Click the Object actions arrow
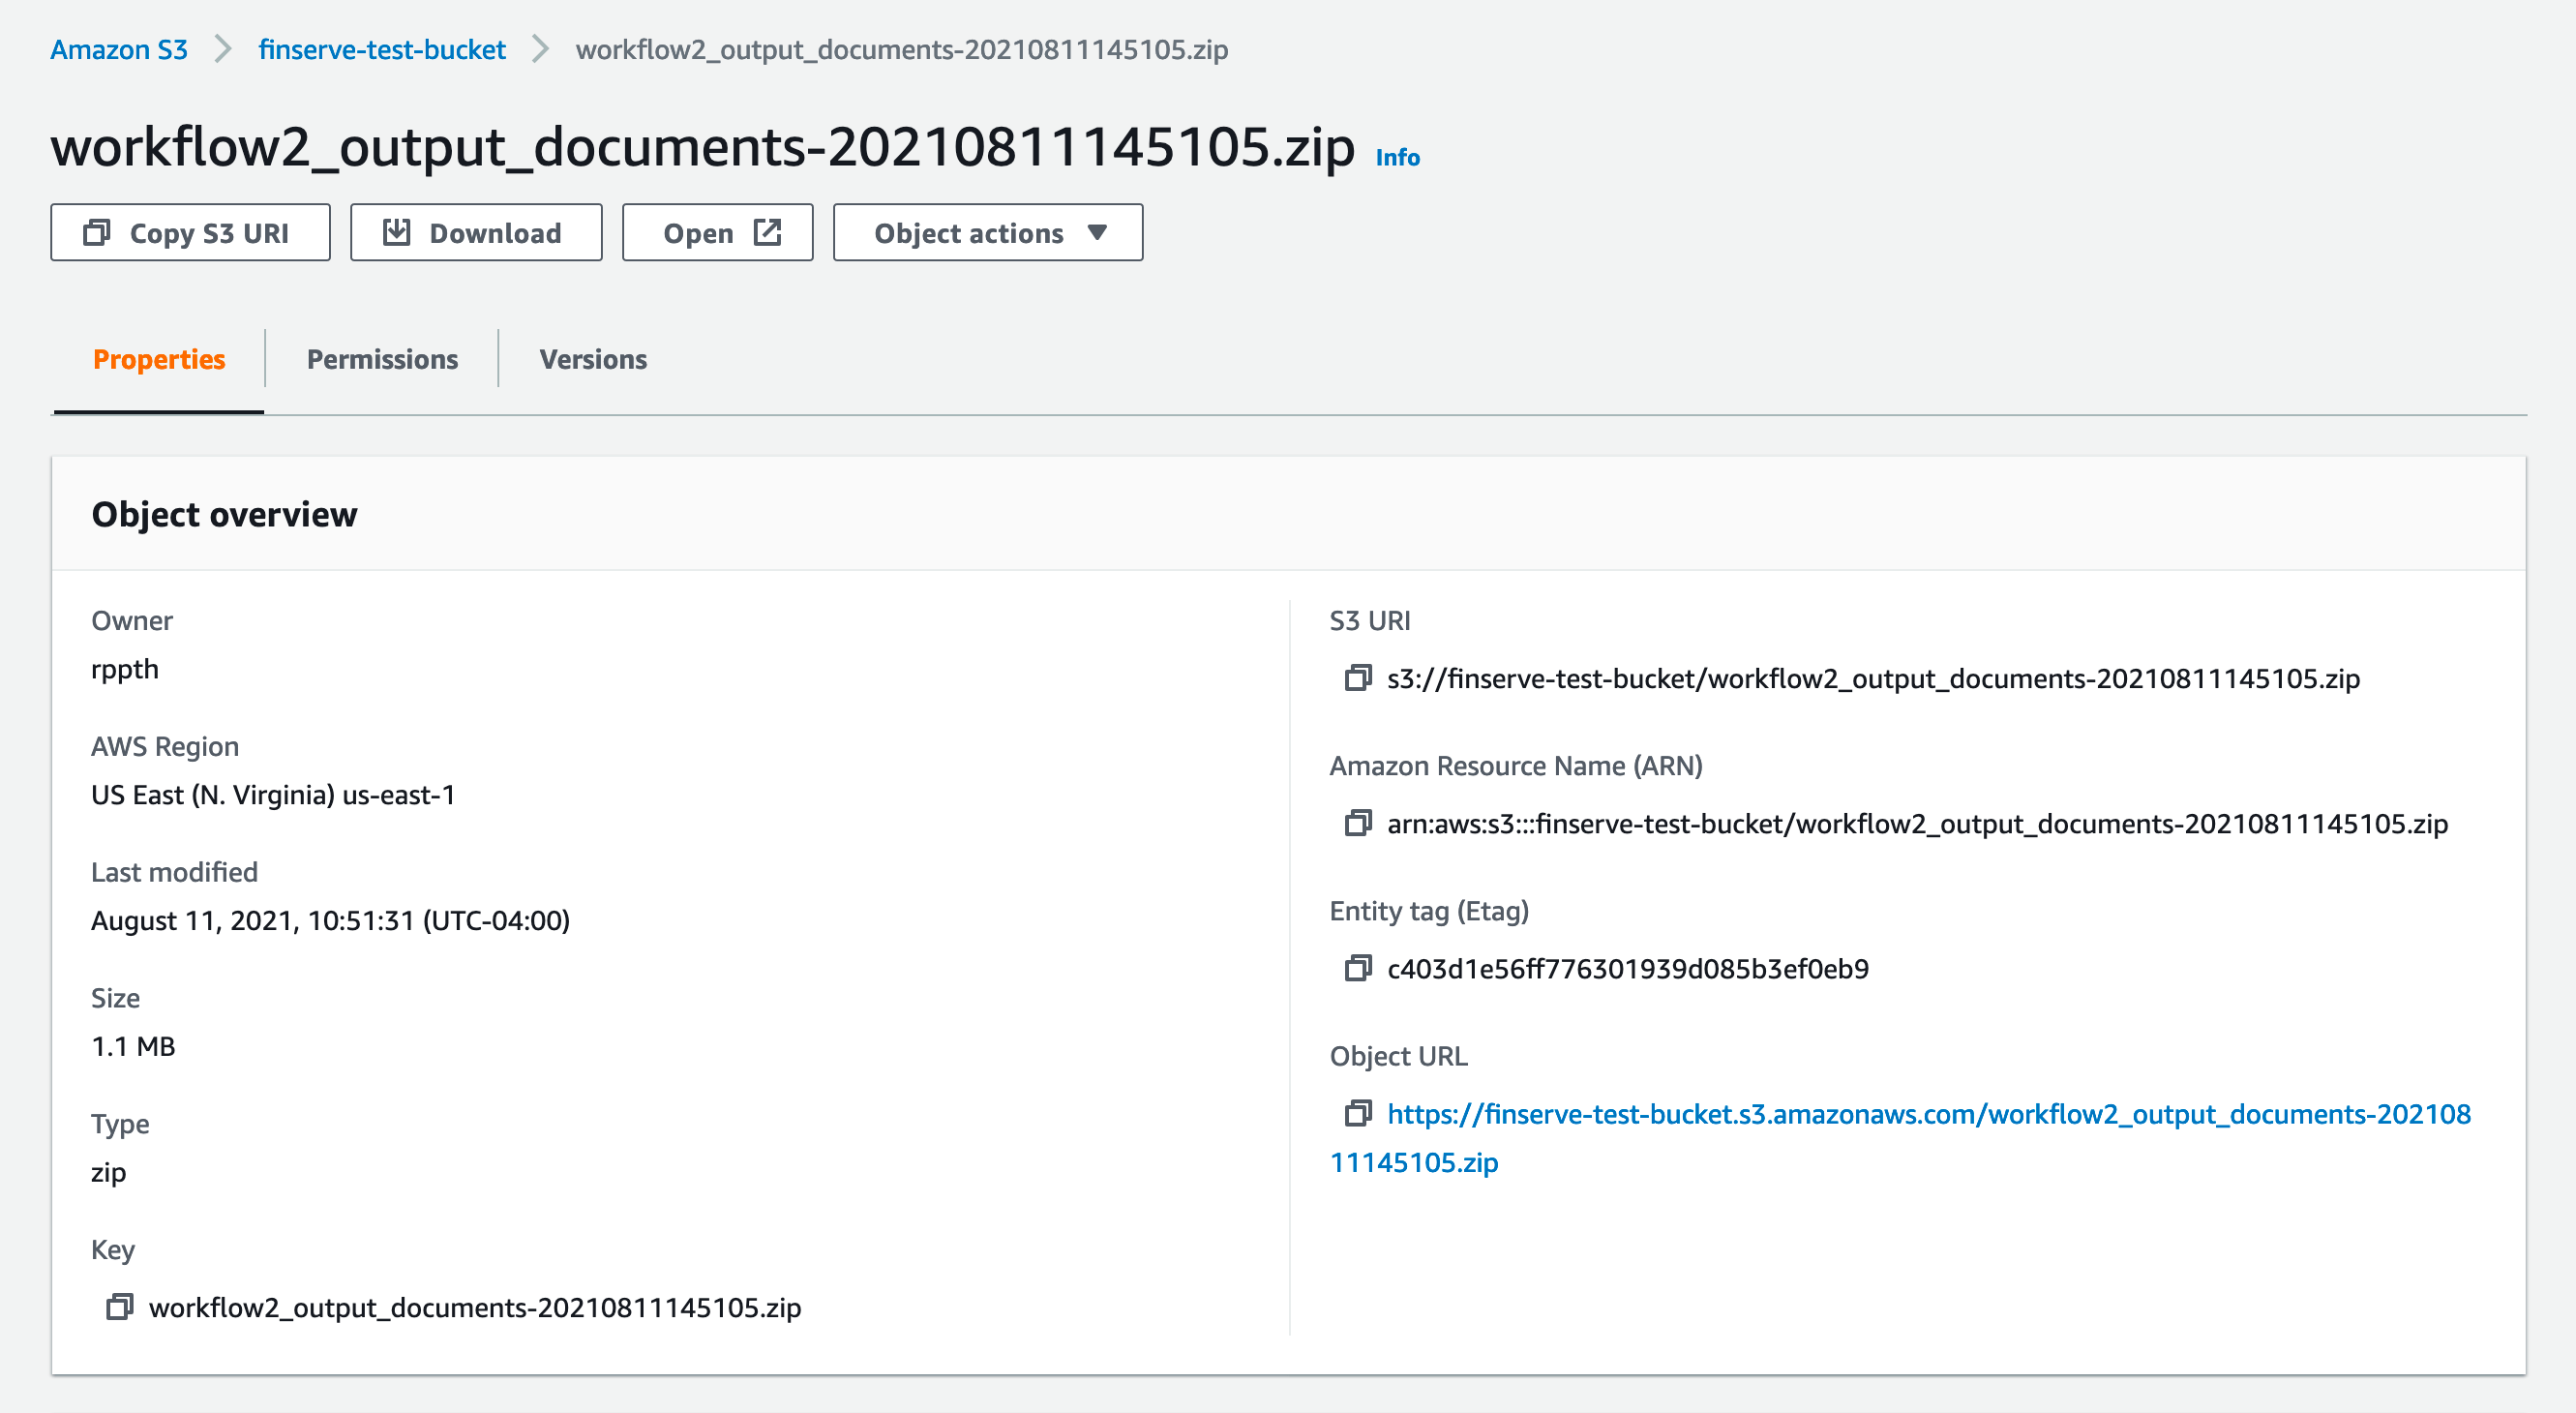2576x1413 pixels. (1097, 233)
